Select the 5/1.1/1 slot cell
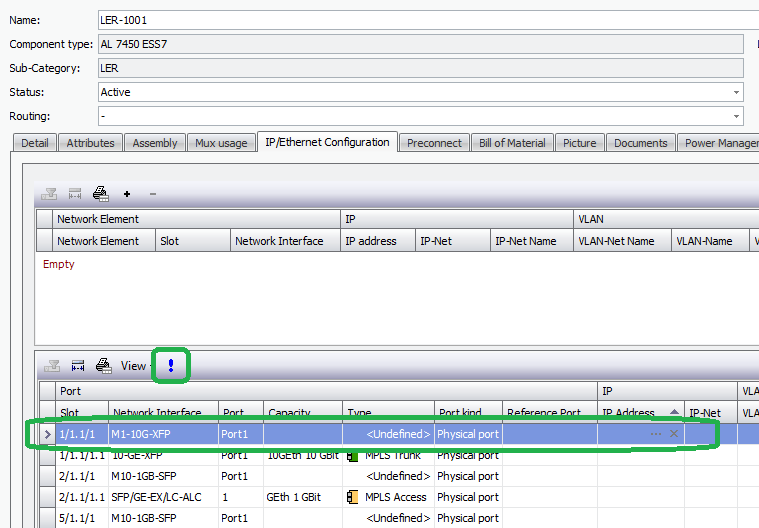The width and height of the screenshot is (759, 528). 81,518
